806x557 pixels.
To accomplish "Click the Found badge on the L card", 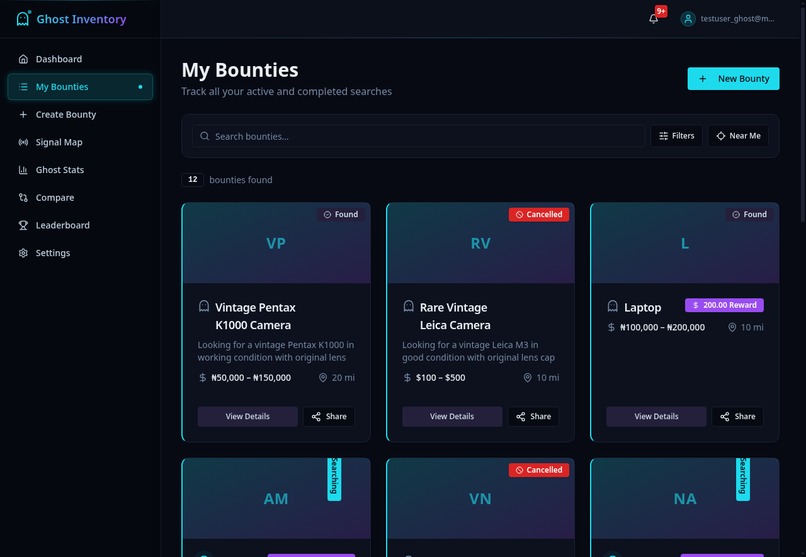I will tap(749, 214).
